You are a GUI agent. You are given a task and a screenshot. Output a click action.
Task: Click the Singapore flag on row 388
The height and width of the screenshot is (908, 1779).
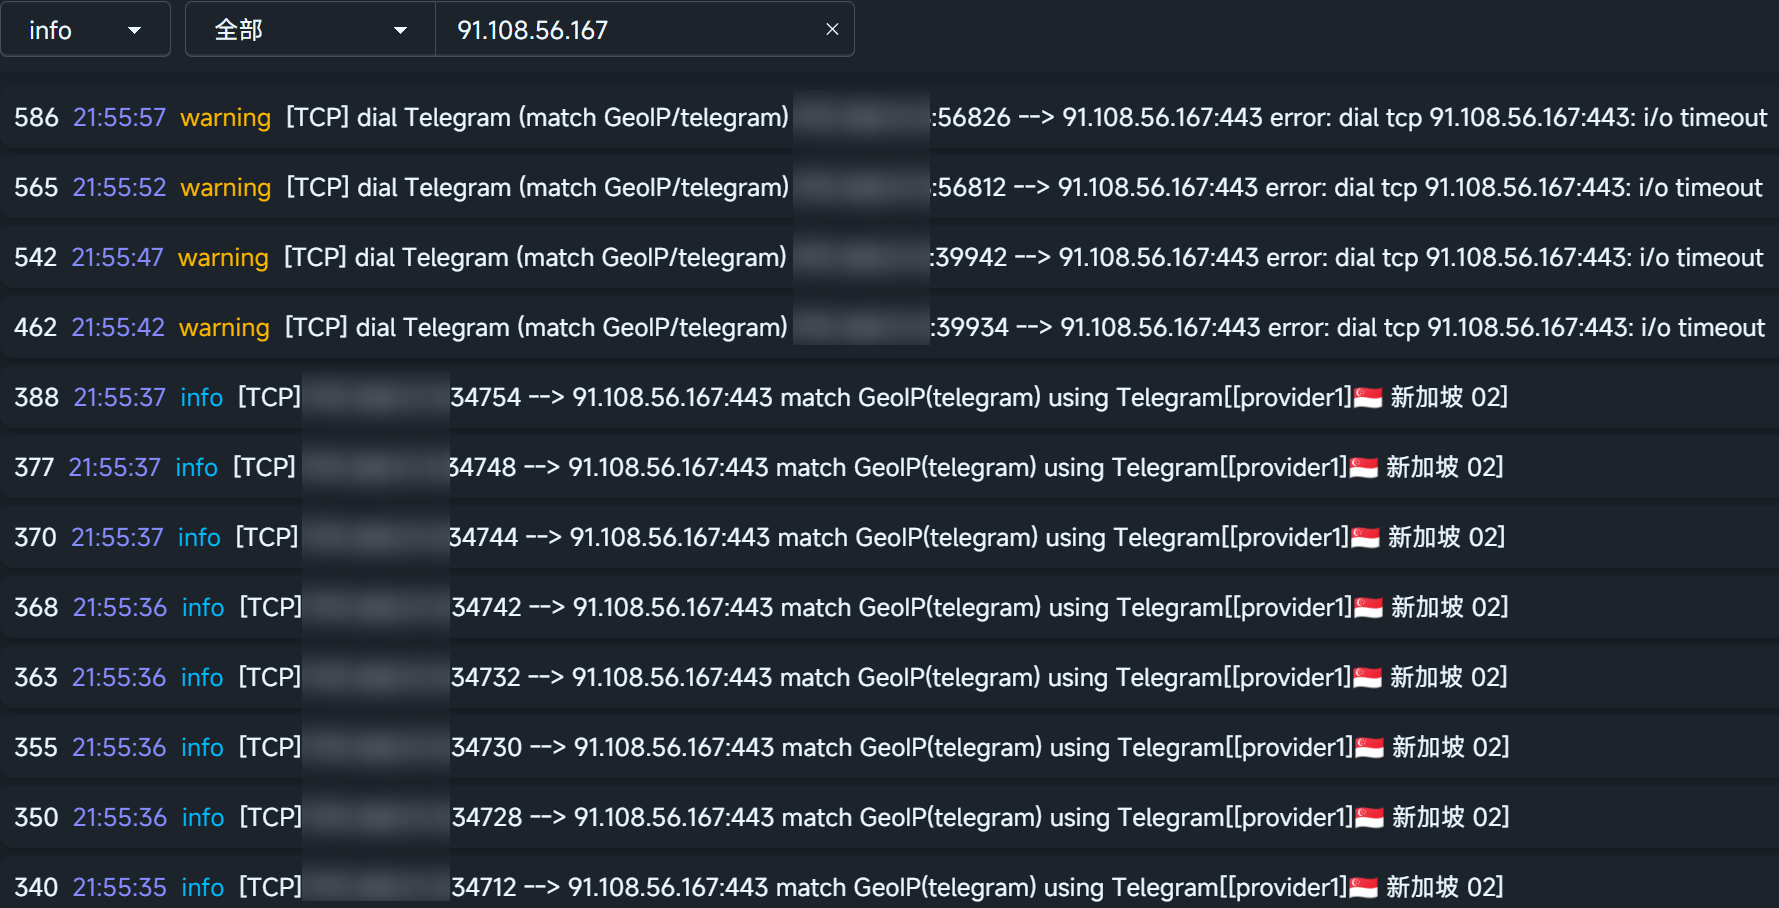pos(1368,398)
